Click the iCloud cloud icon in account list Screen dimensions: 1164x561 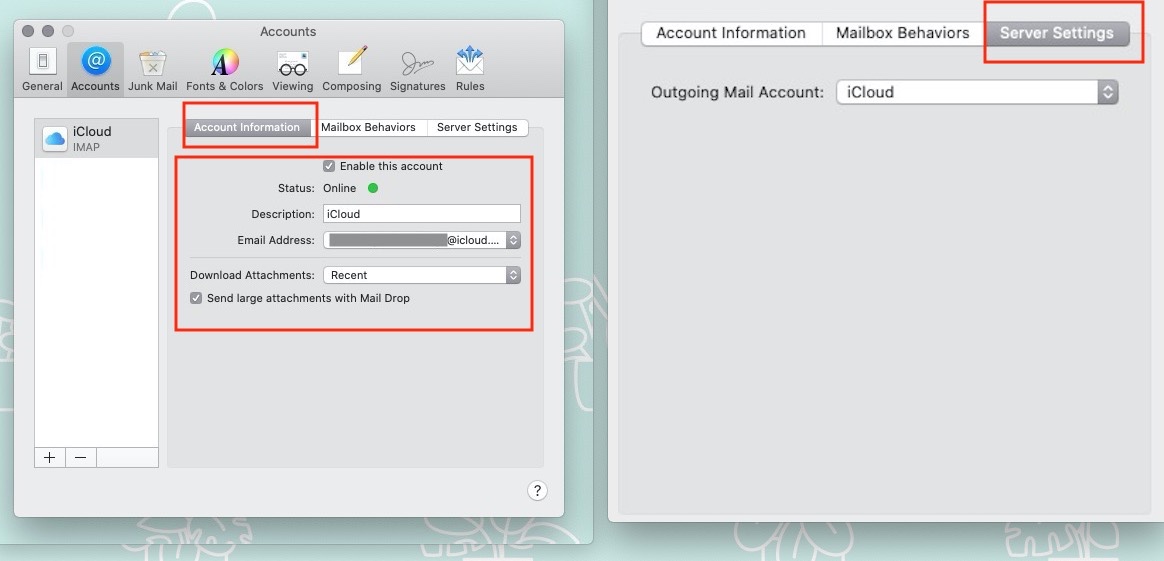click(55, 139)
